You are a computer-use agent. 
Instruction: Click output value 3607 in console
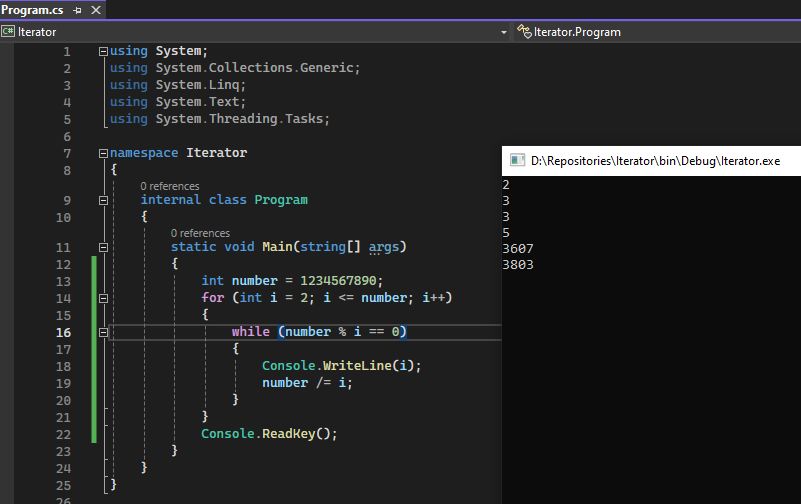click(517, 249)
